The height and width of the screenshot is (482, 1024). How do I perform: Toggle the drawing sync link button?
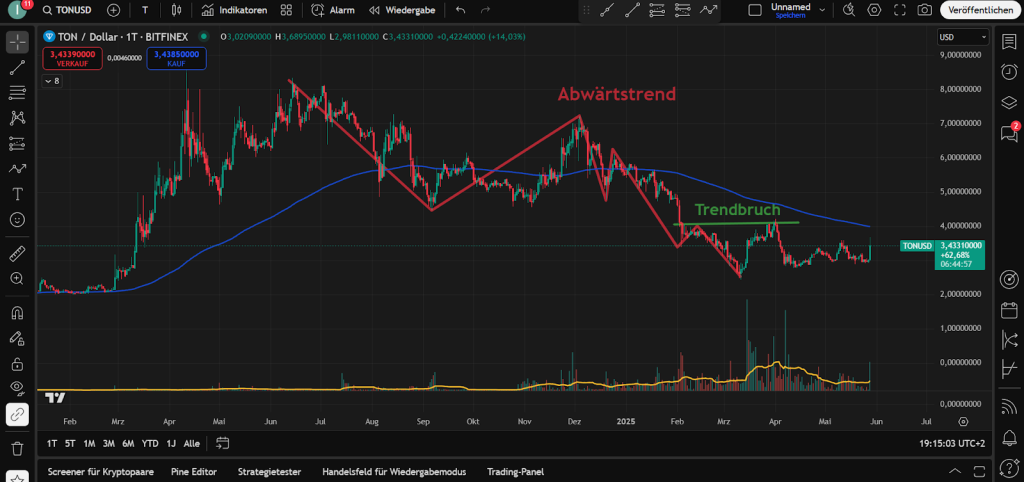(x=18, y=414)
